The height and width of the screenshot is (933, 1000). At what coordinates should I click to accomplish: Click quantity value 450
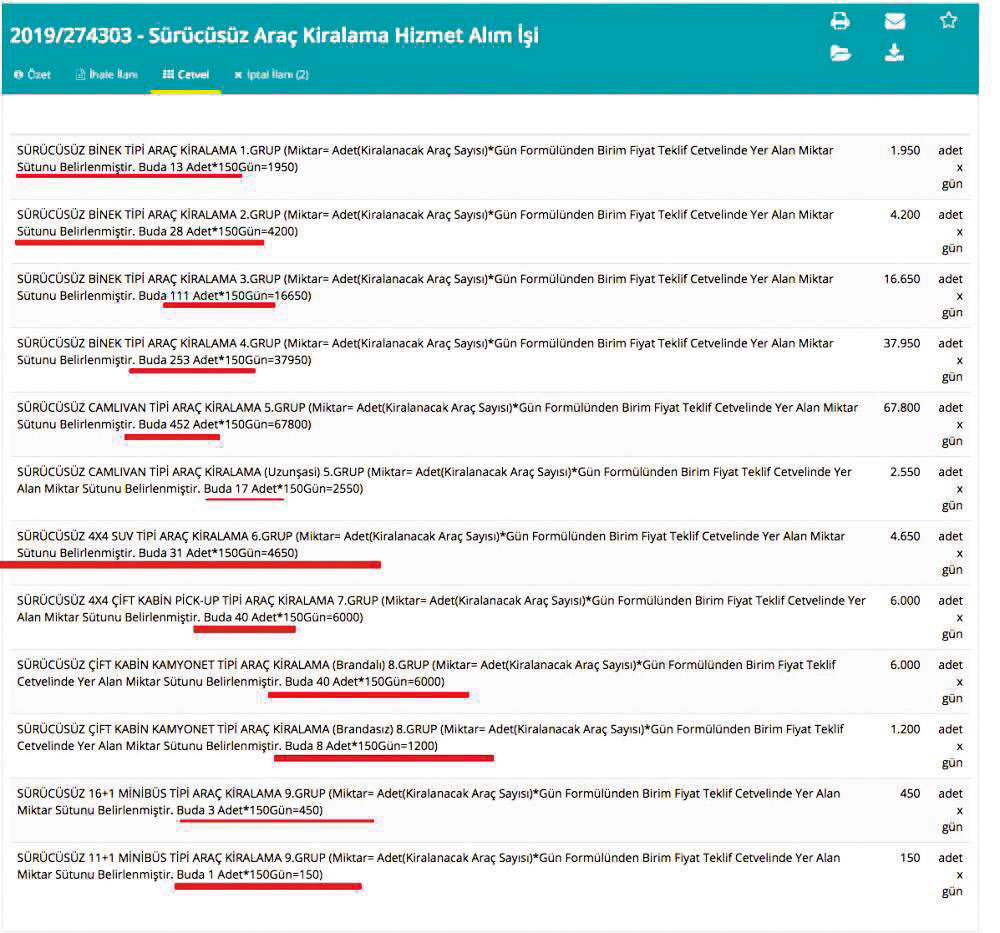910,794
